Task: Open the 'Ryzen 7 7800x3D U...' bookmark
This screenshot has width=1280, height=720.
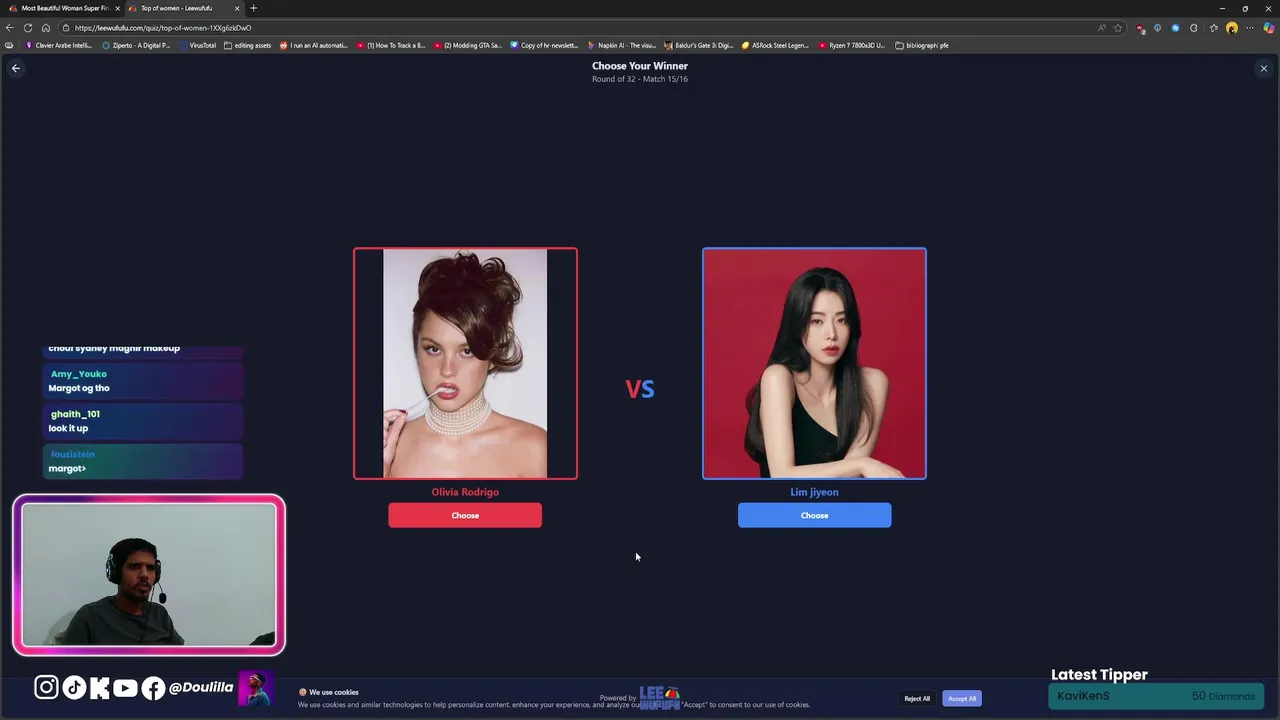Action: click(852, 45)
